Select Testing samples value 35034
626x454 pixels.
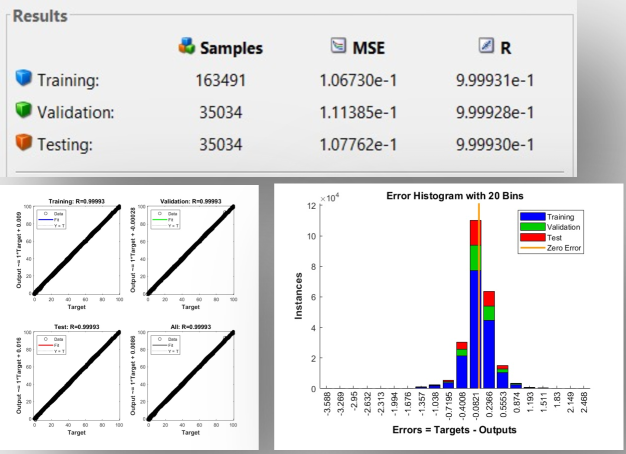pyautogui.click(x=220, y=145)
